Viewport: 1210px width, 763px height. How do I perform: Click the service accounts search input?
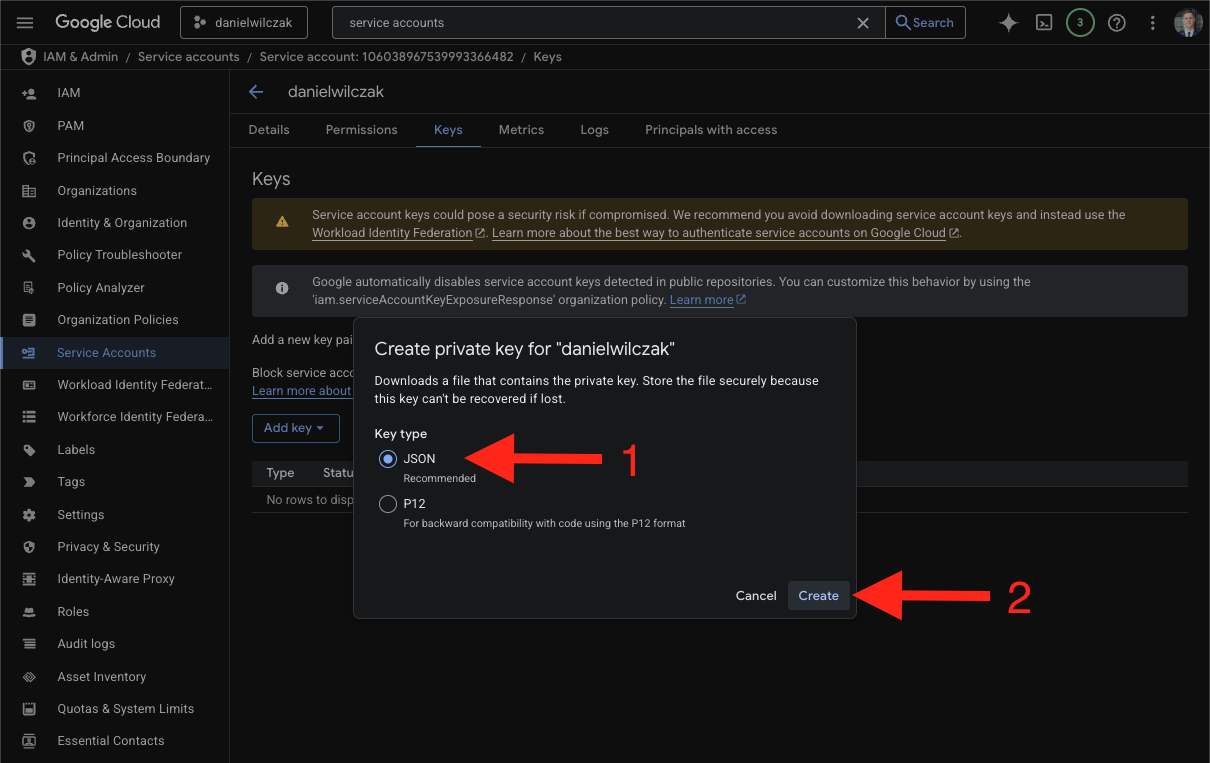tap(595, 22)
